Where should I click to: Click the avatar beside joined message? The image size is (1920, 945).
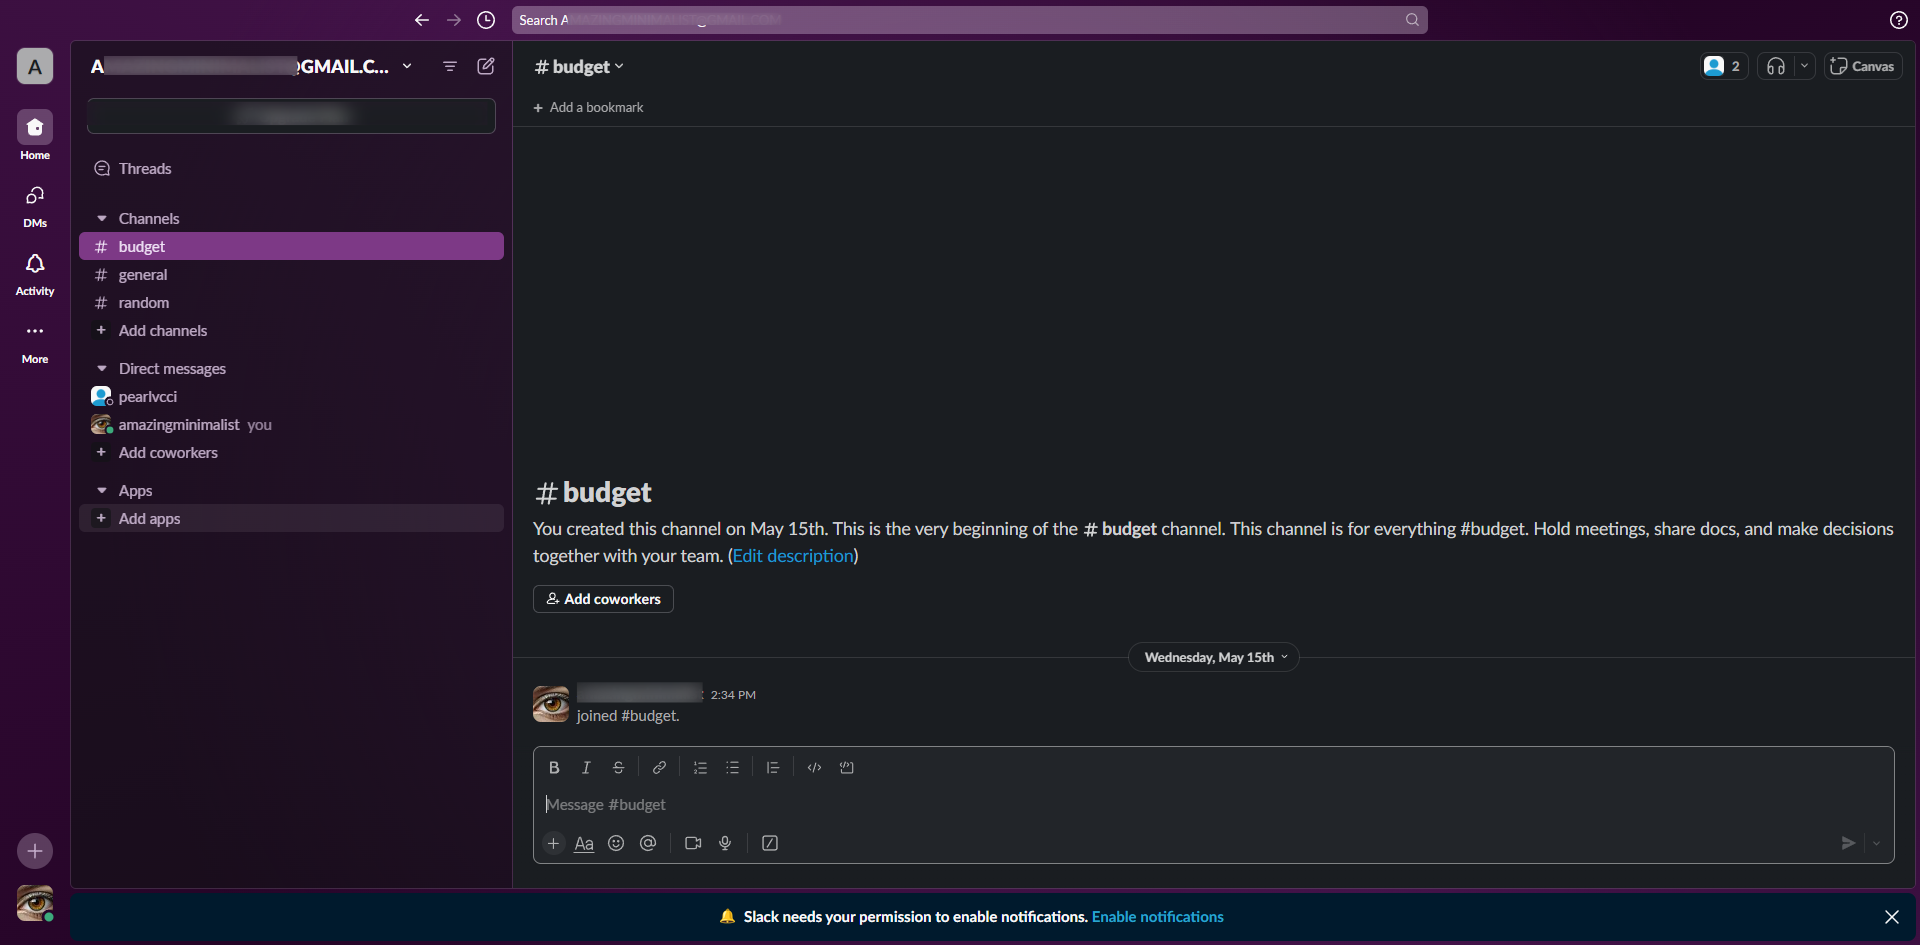551,704
